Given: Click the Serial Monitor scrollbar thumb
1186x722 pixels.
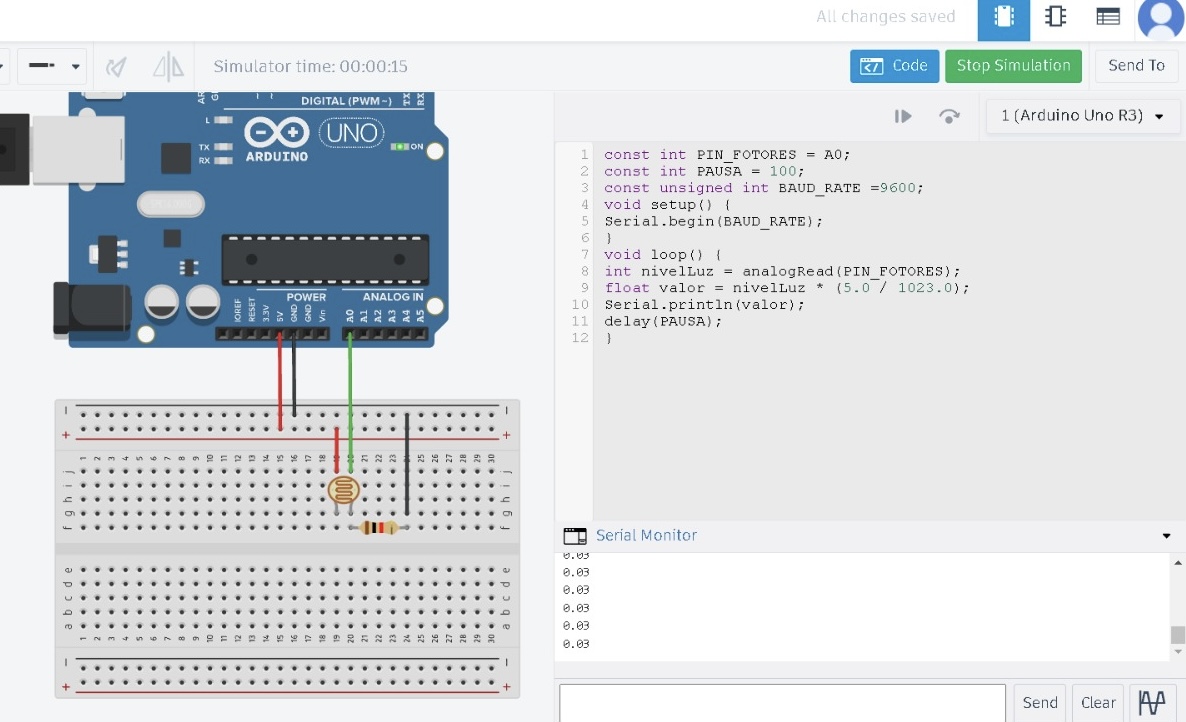Looking at the screenshot, I should pyautogui.click(x=1177, y=635).
